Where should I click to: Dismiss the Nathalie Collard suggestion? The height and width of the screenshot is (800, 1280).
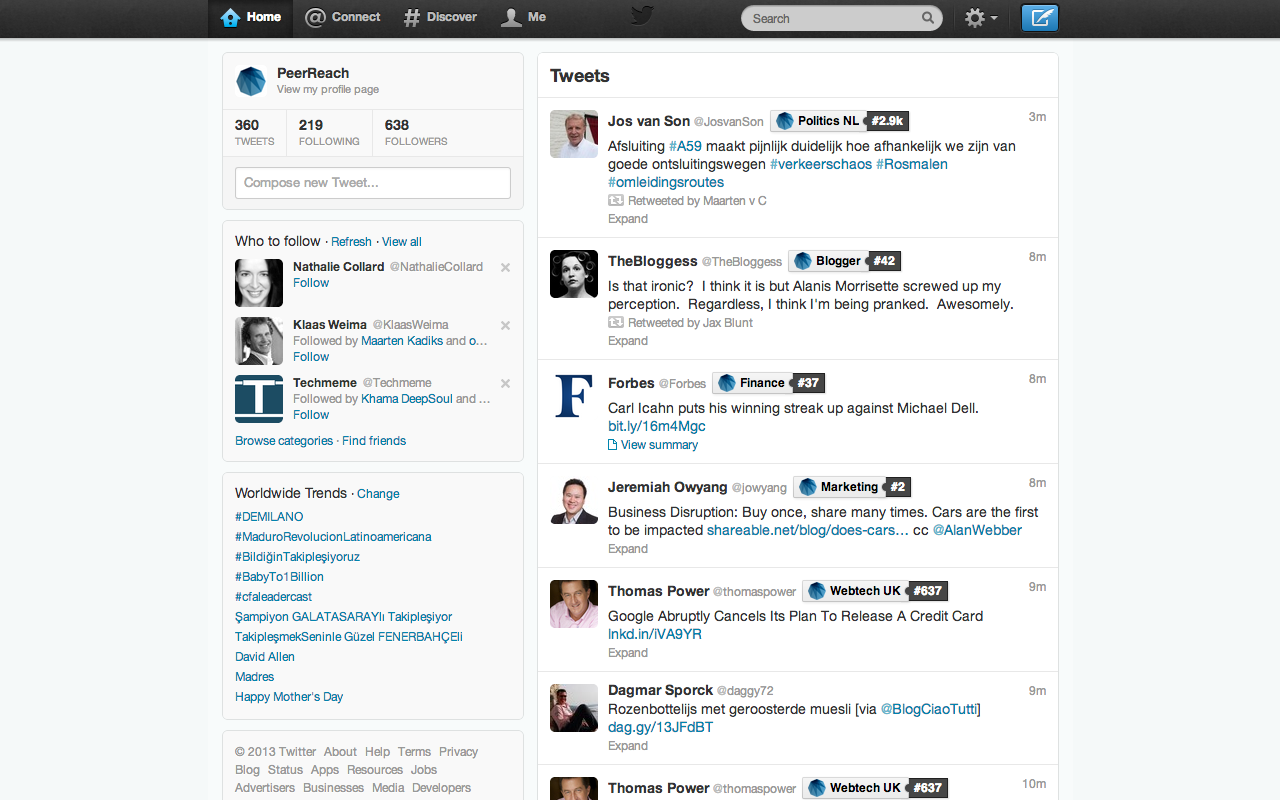(505, 267)
